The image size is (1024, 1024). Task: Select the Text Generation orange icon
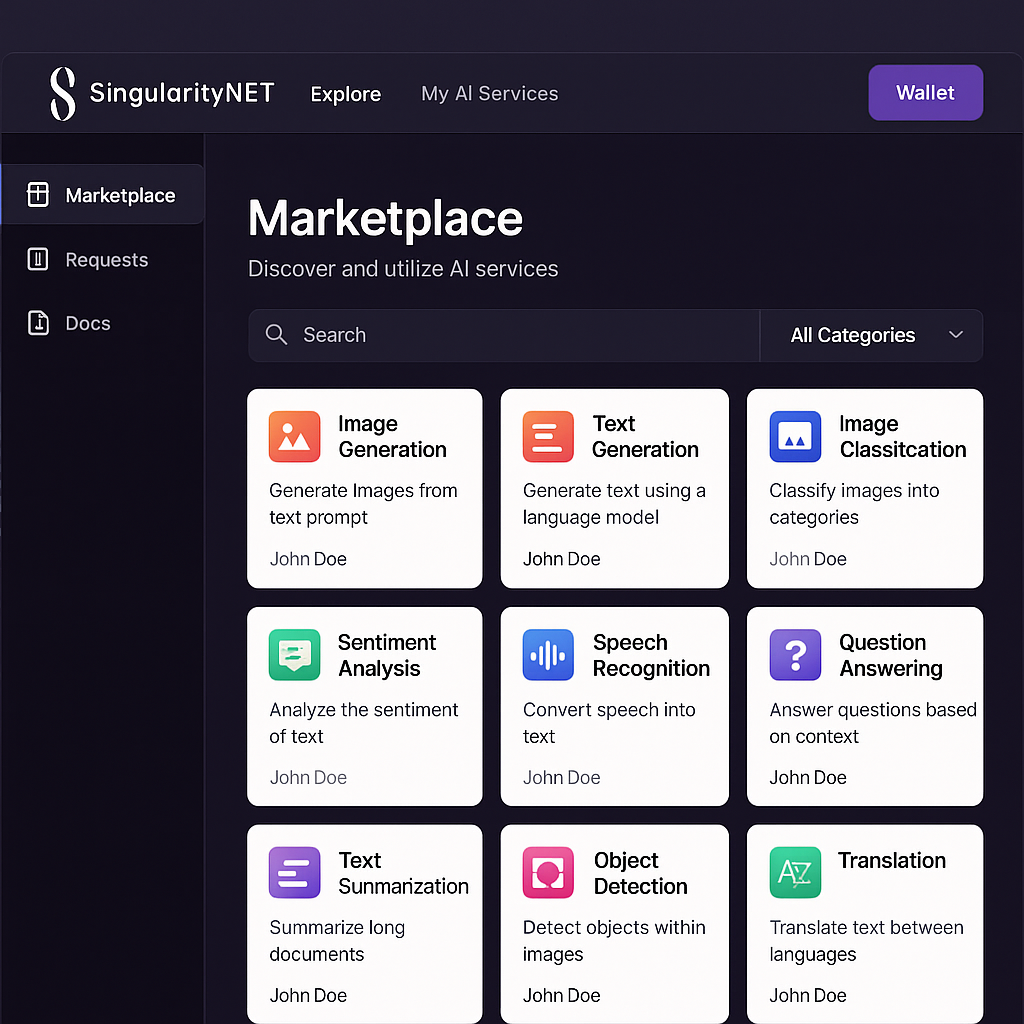547,437
